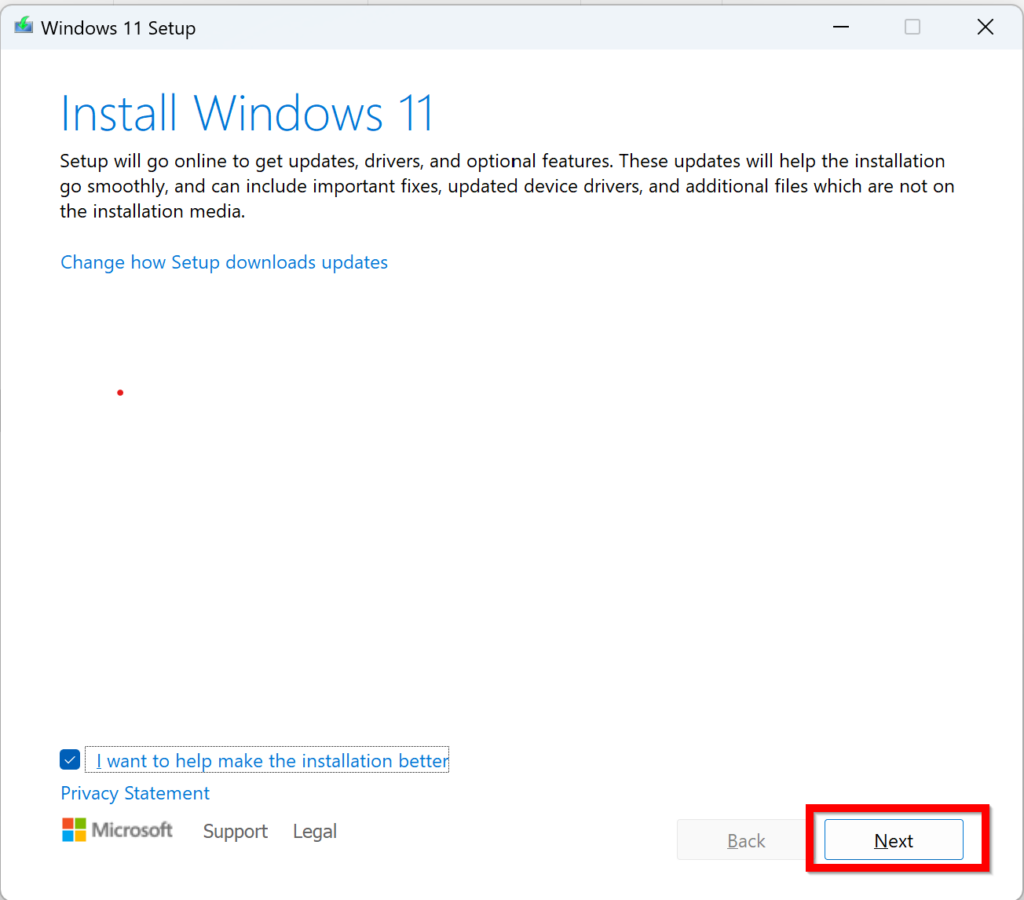Click the word "Setup" starting the description

pyautogui.click(x=84, y=161)
